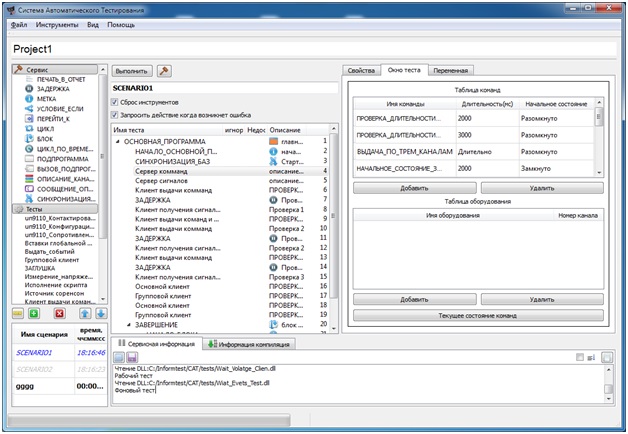Click the ВЫЗОВ_ПОДПРОГ... icon
The height and width of the screenshot is (434, 628).
point(29,169)
